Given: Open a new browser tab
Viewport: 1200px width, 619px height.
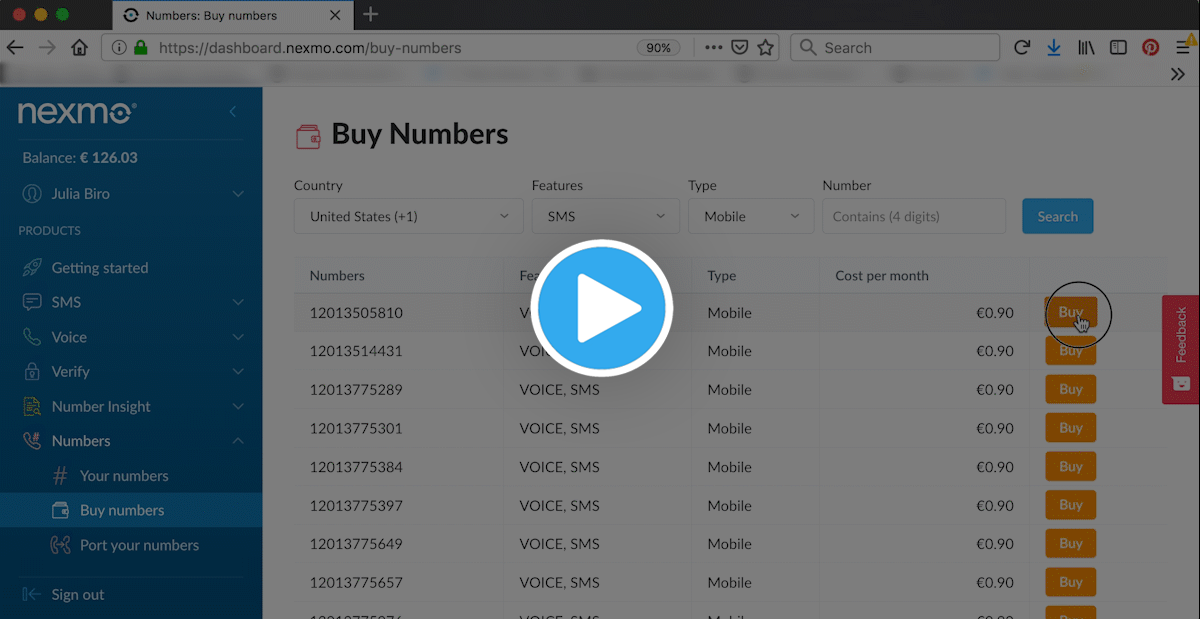Looking at the screenshot, I should point(371,14).
